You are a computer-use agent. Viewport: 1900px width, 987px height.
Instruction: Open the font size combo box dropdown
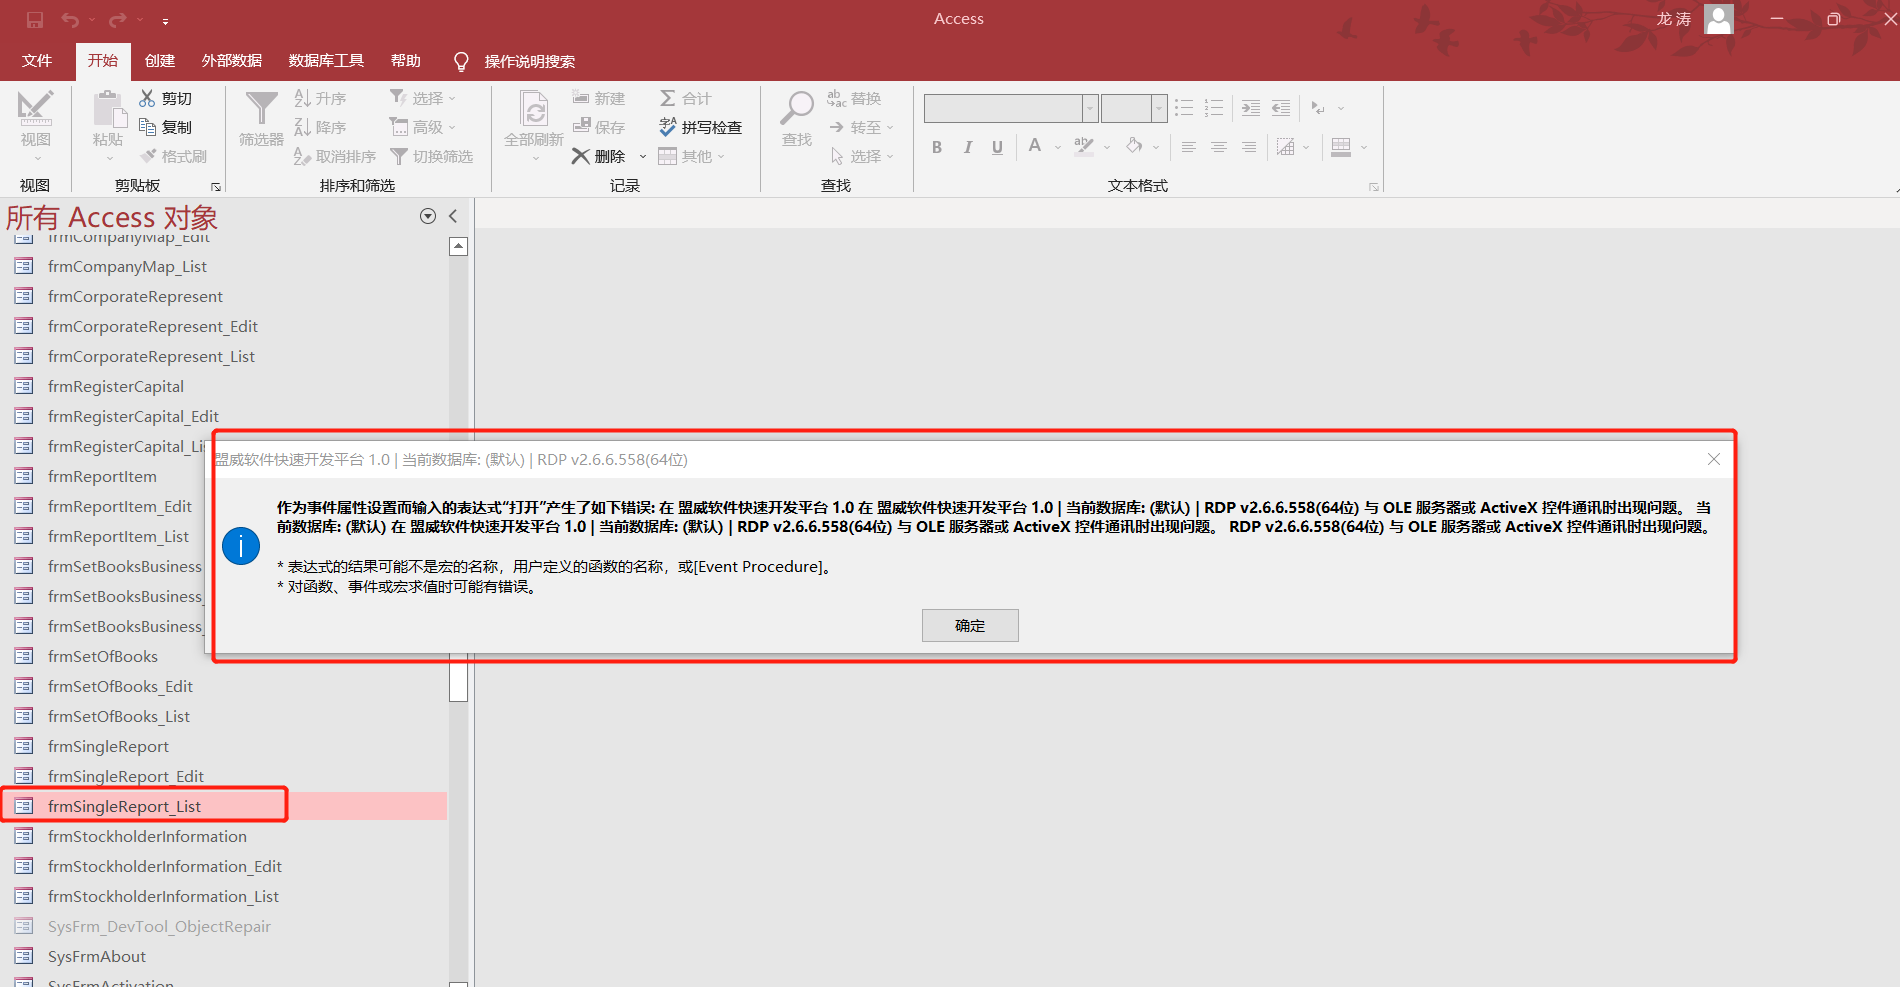point(1159,108)
